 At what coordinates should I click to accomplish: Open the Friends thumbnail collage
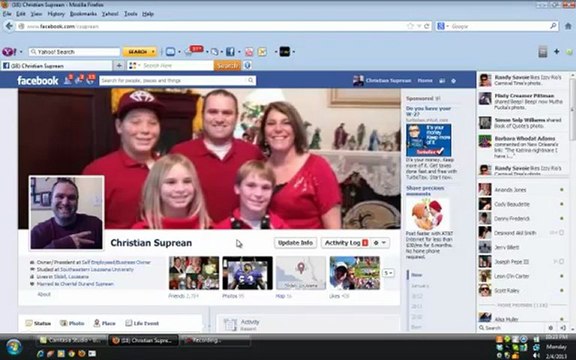[x=194, y=273]
